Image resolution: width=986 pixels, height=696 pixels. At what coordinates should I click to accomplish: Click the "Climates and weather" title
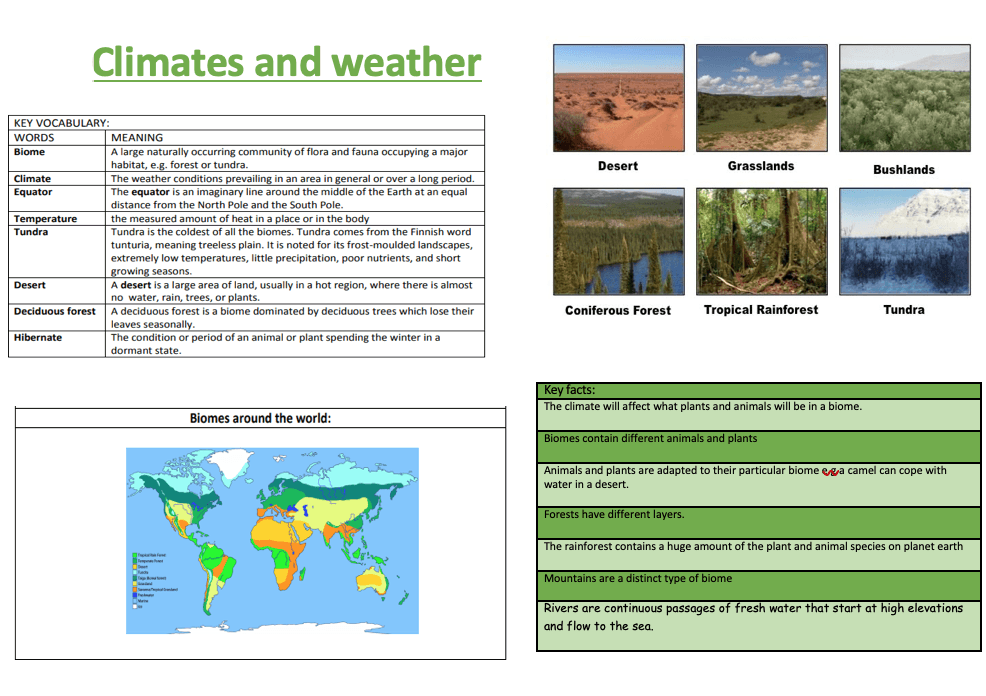[287, 62]
